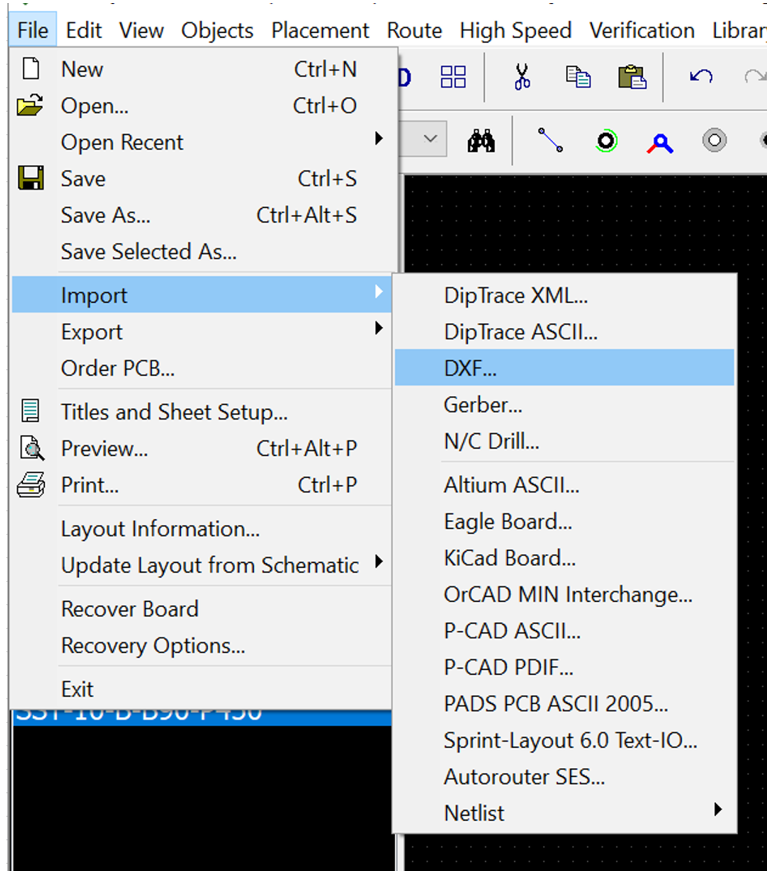
Task: Select the route trace line tool
Action: [x=550, y=140]
